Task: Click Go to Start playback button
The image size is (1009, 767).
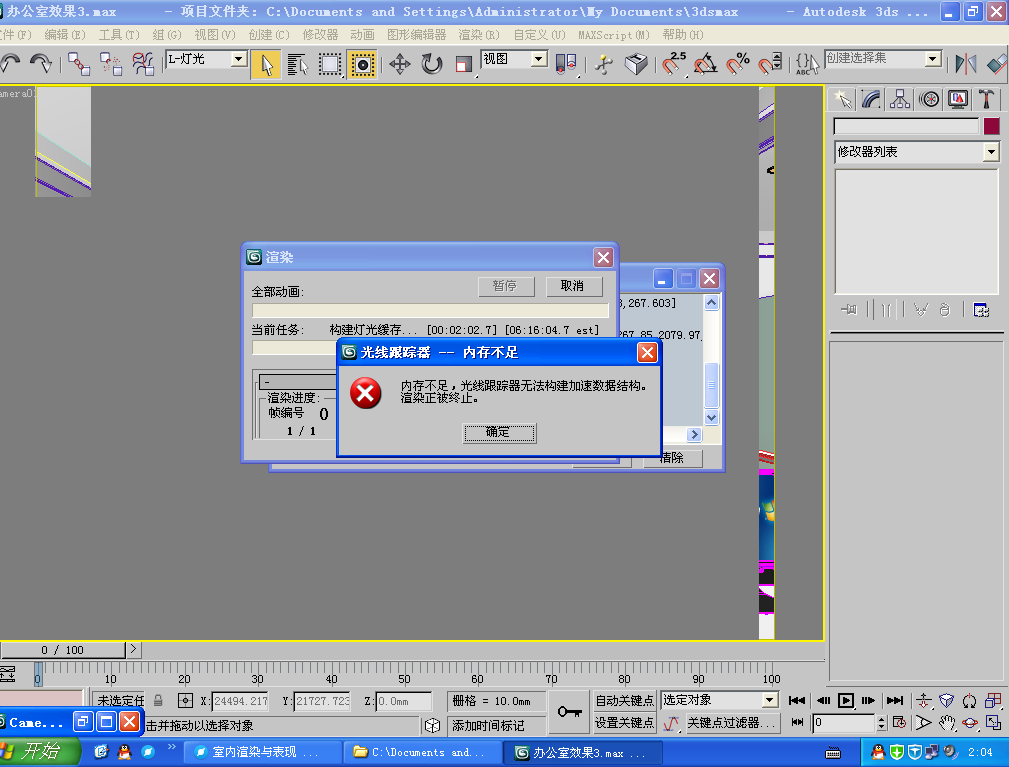Action: (797, 701)
